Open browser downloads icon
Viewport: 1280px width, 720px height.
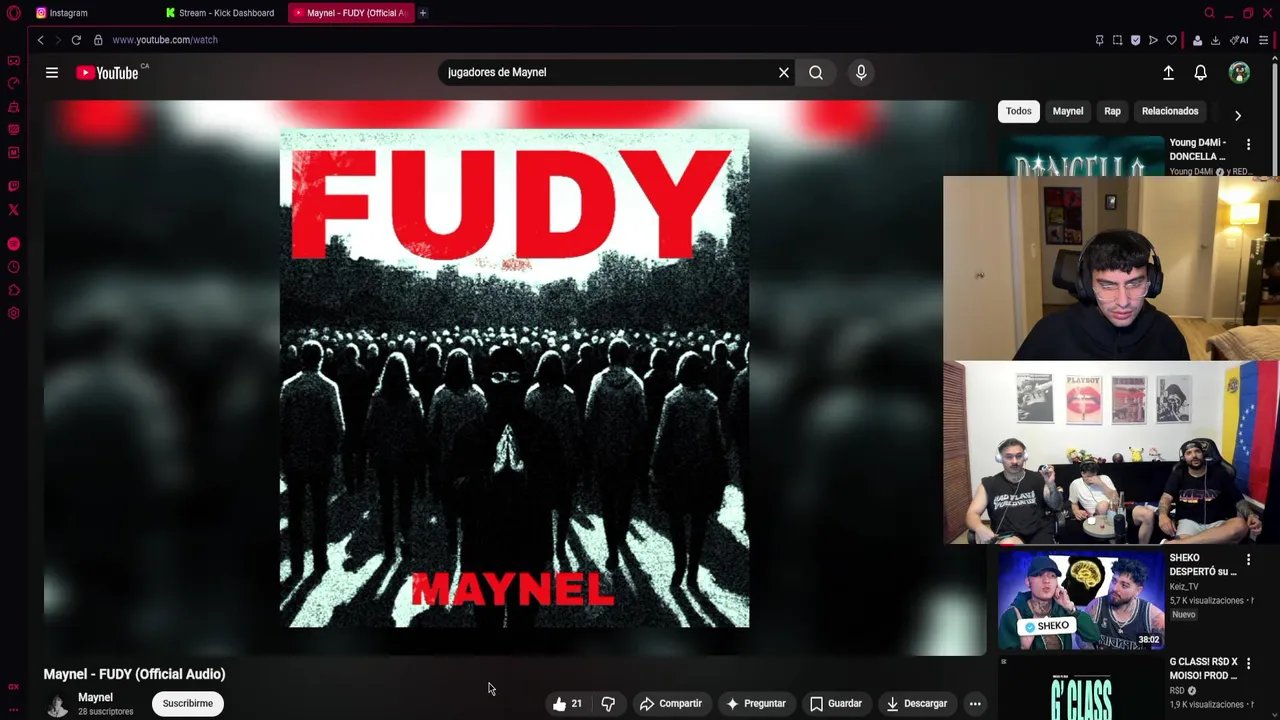[x=1215, y=40]
